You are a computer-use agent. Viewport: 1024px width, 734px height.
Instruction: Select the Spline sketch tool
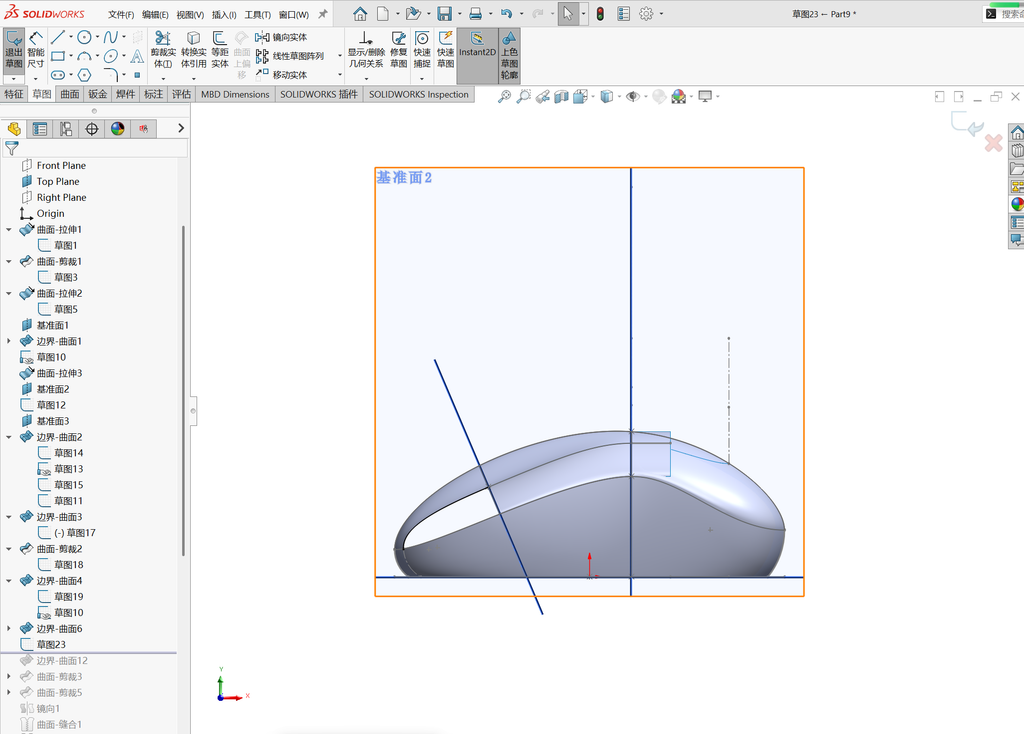111,37
